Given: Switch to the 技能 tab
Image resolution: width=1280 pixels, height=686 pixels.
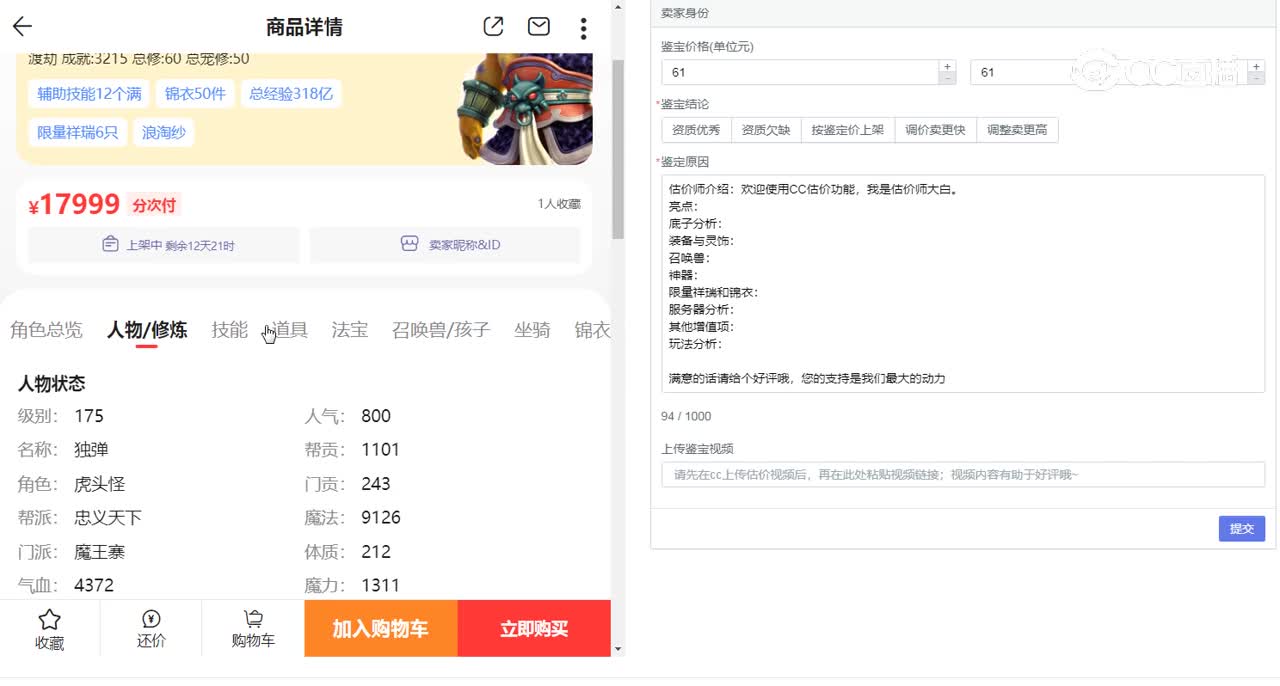Looking at the screenshot, I should coord(229,330).
